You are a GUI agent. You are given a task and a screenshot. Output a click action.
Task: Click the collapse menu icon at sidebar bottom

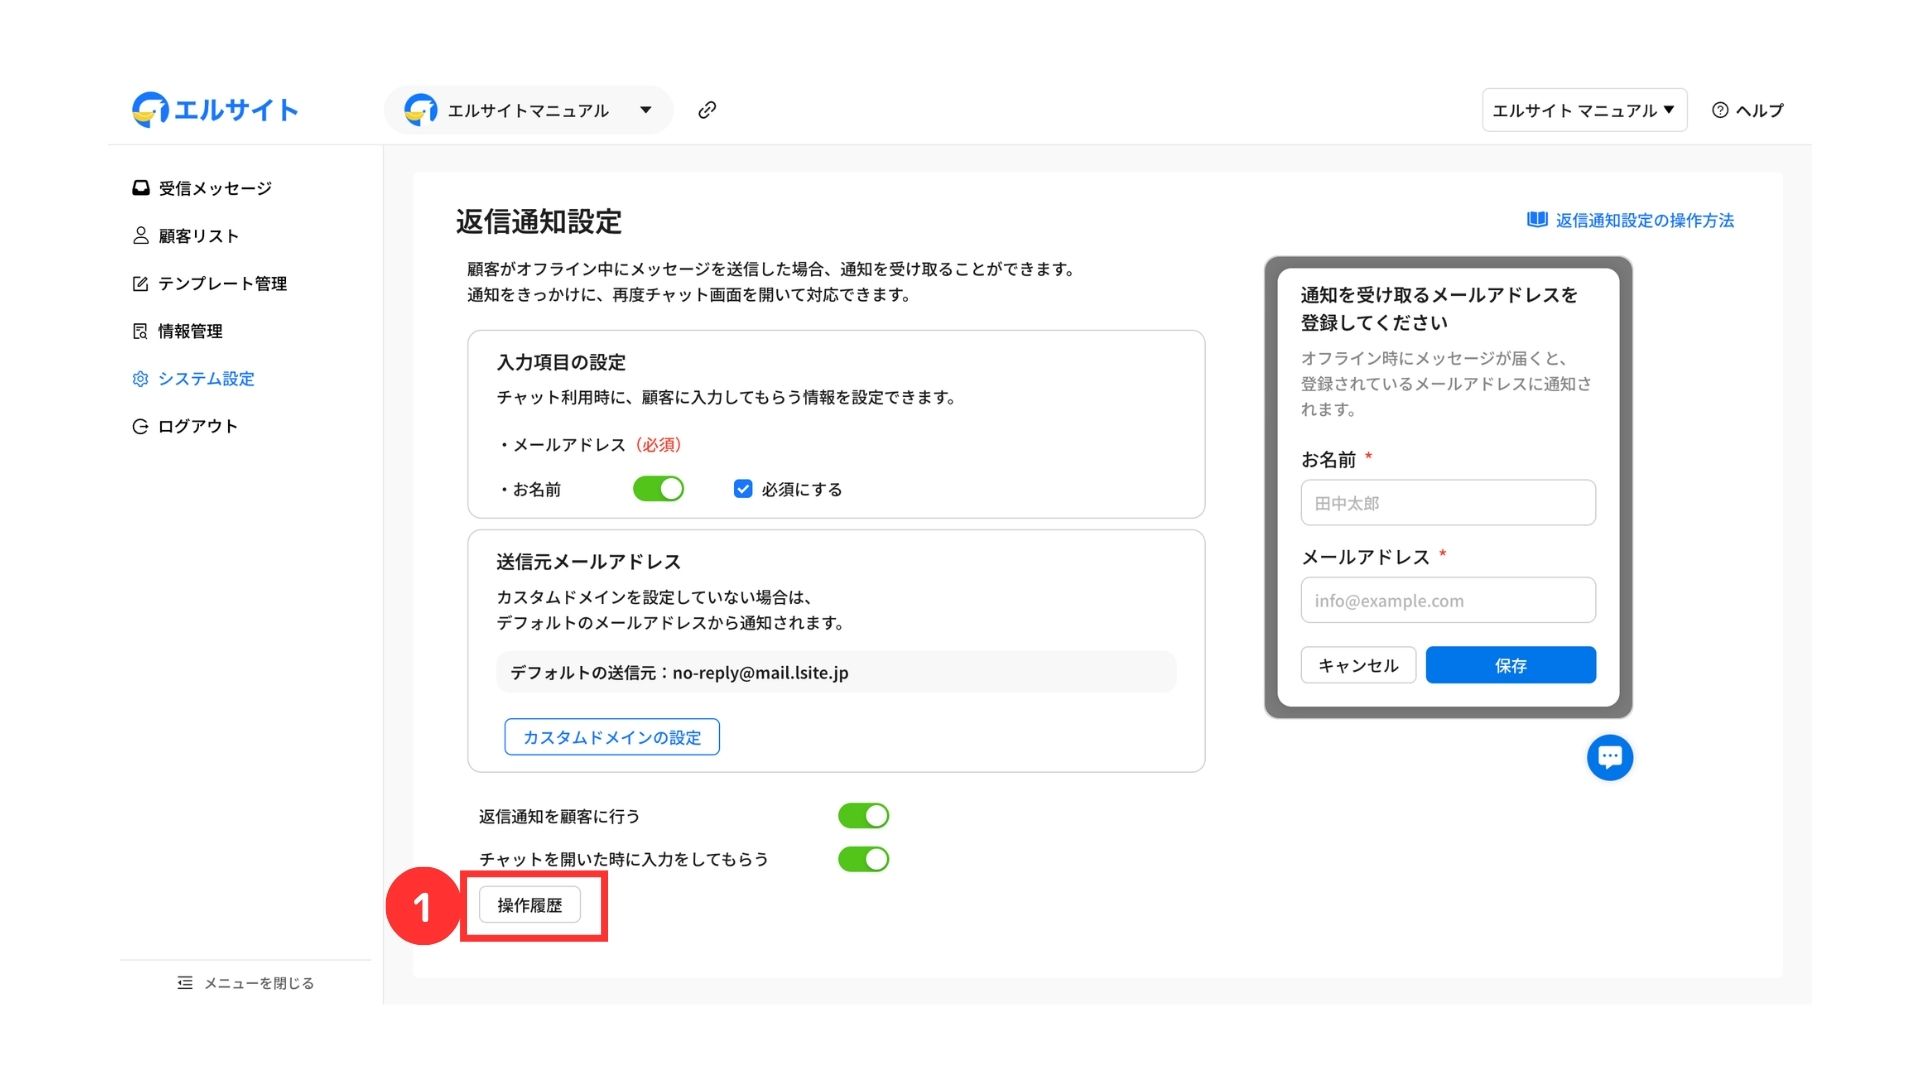click(185, 983)
